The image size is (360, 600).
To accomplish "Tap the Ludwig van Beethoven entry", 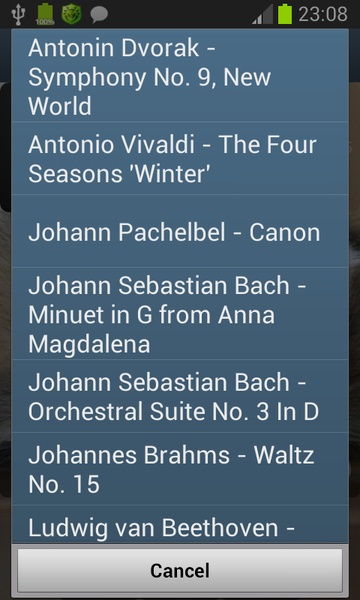I will pos(180,524).
